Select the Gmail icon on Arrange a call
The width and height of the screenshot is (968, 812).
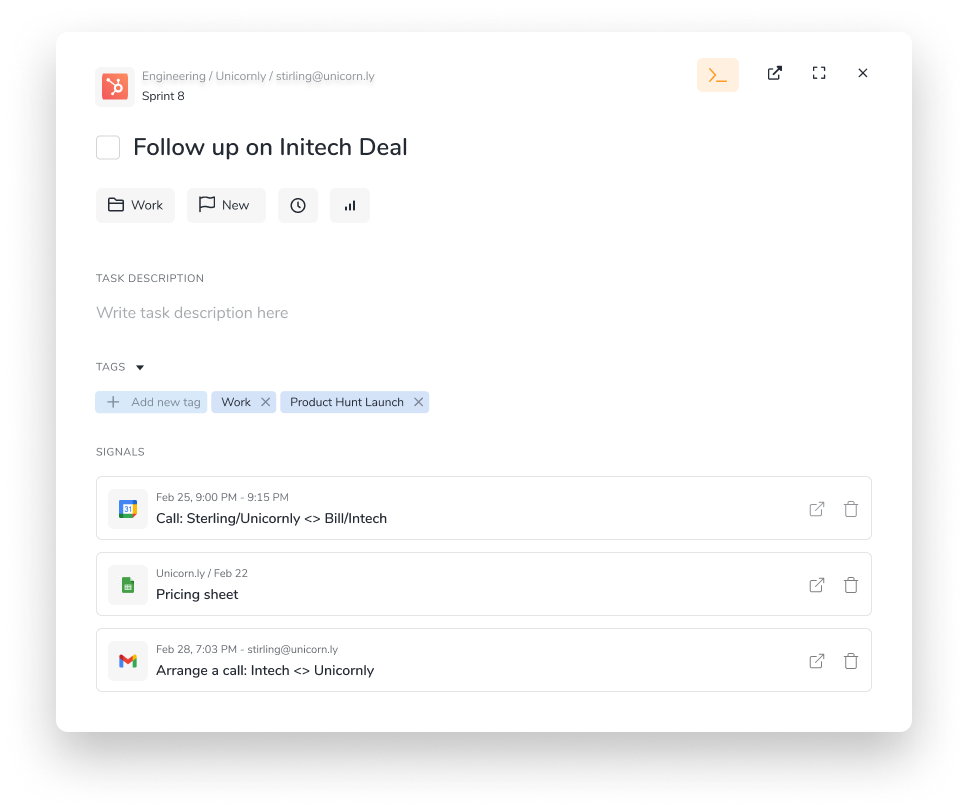tap(127, 660)
